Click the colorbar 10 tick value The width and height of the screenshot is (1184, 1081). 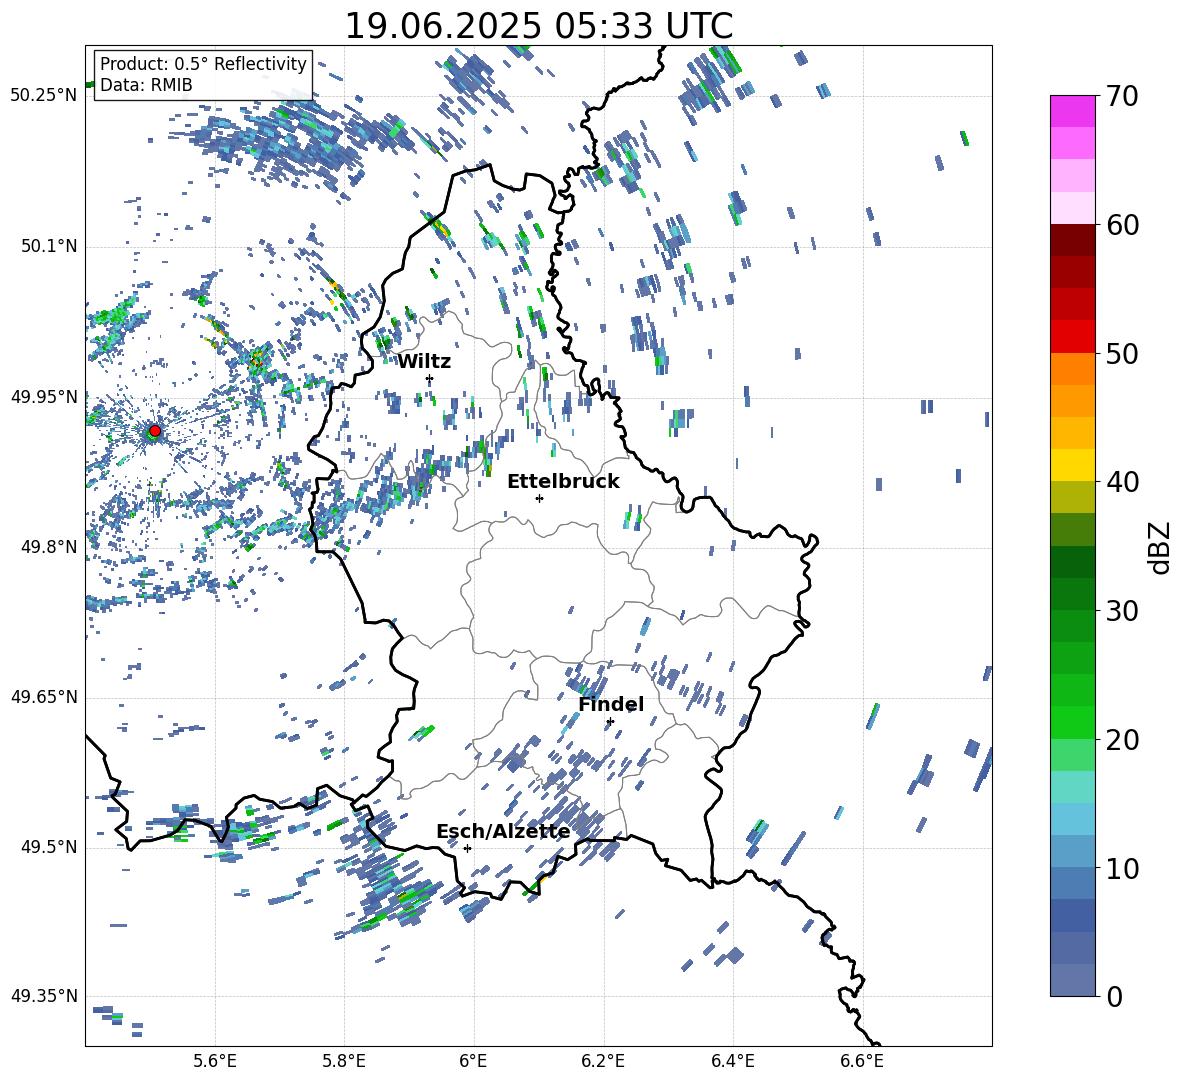pos(1122,868)
